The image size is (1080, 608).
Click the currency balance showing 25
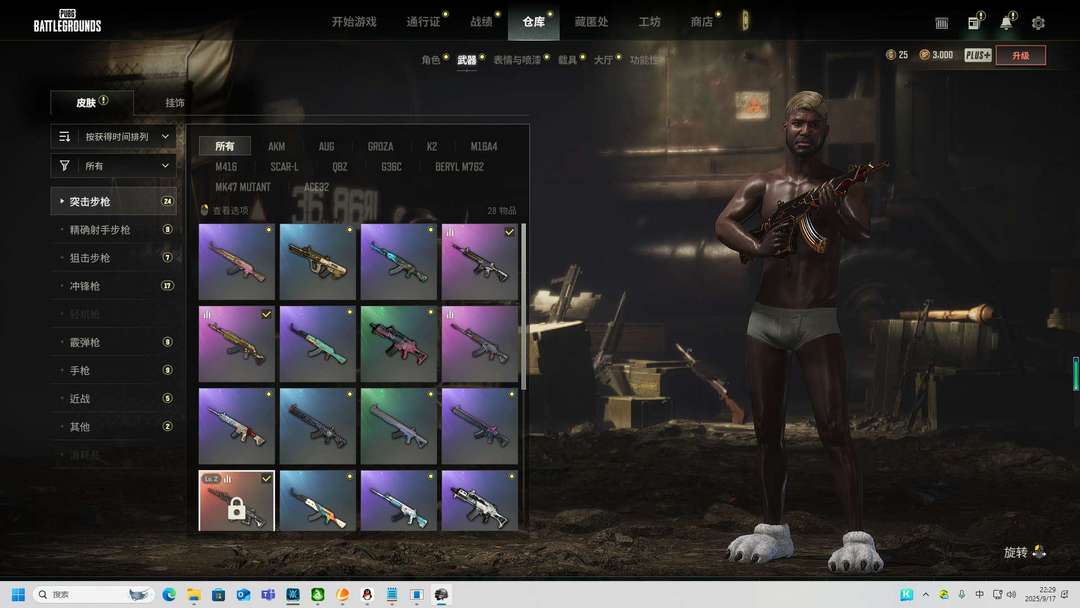pyautogui.click(x=897, y=55)
